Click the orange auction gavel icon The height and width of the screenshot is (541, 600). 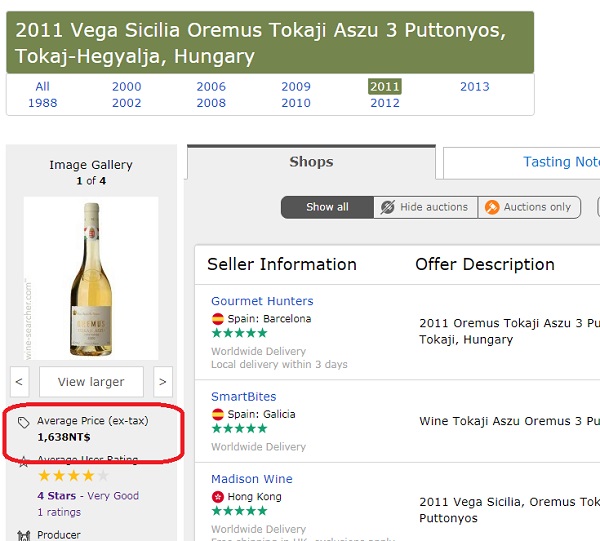(x=492, y=207)
